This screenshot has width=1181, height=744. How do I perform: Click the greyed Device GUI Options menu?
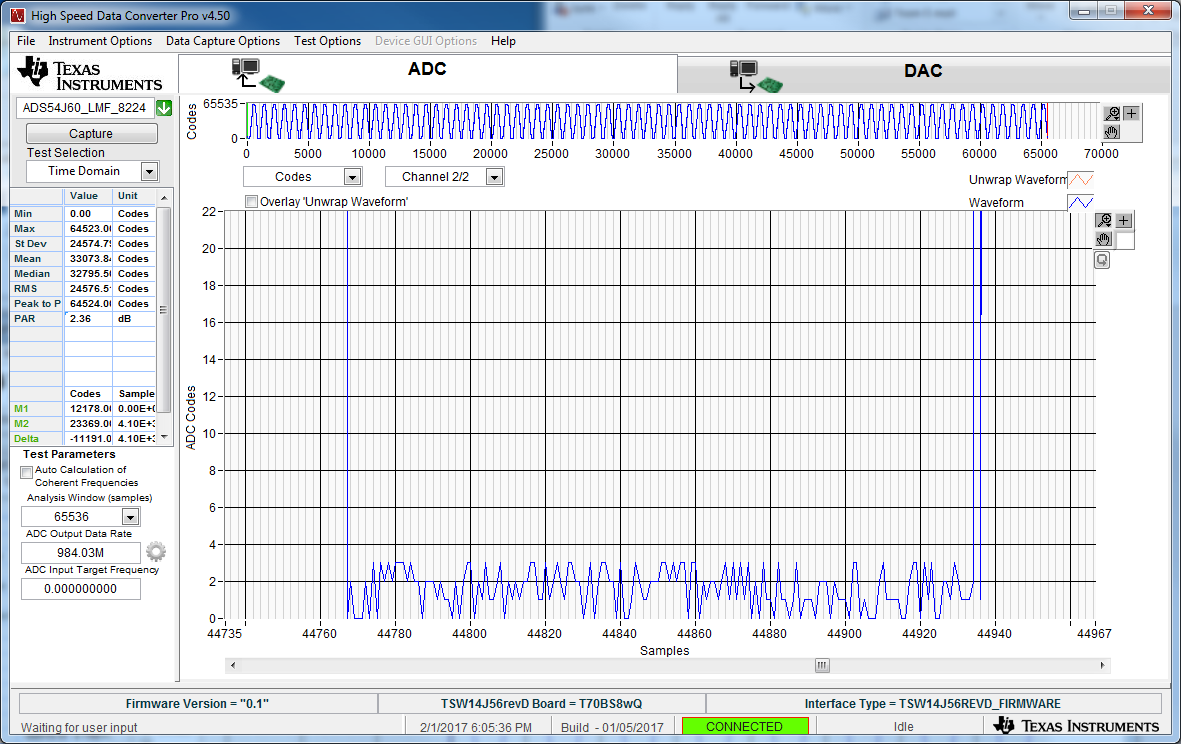426,41
